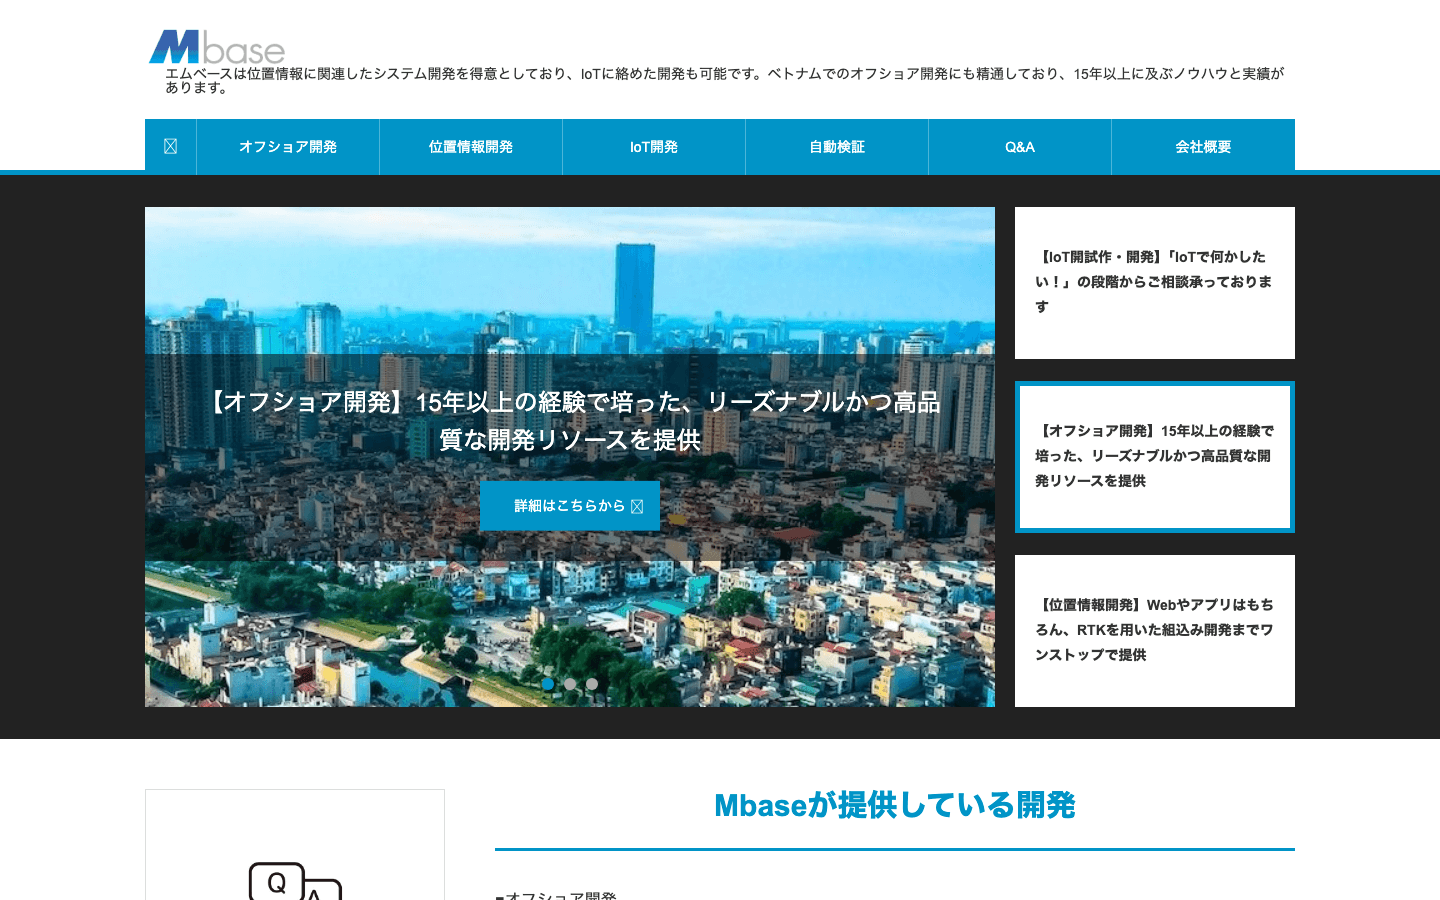Click the ■オフショア開発 section text
This screenshot has width=1440, height=900.
click(x=556, y=895)
